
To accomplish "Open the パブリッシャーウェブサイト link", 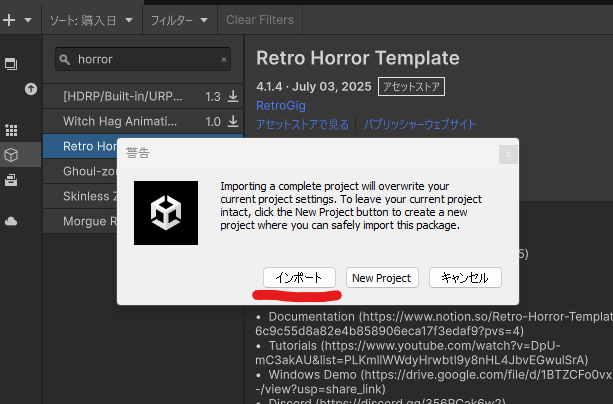I will [420, 124].
